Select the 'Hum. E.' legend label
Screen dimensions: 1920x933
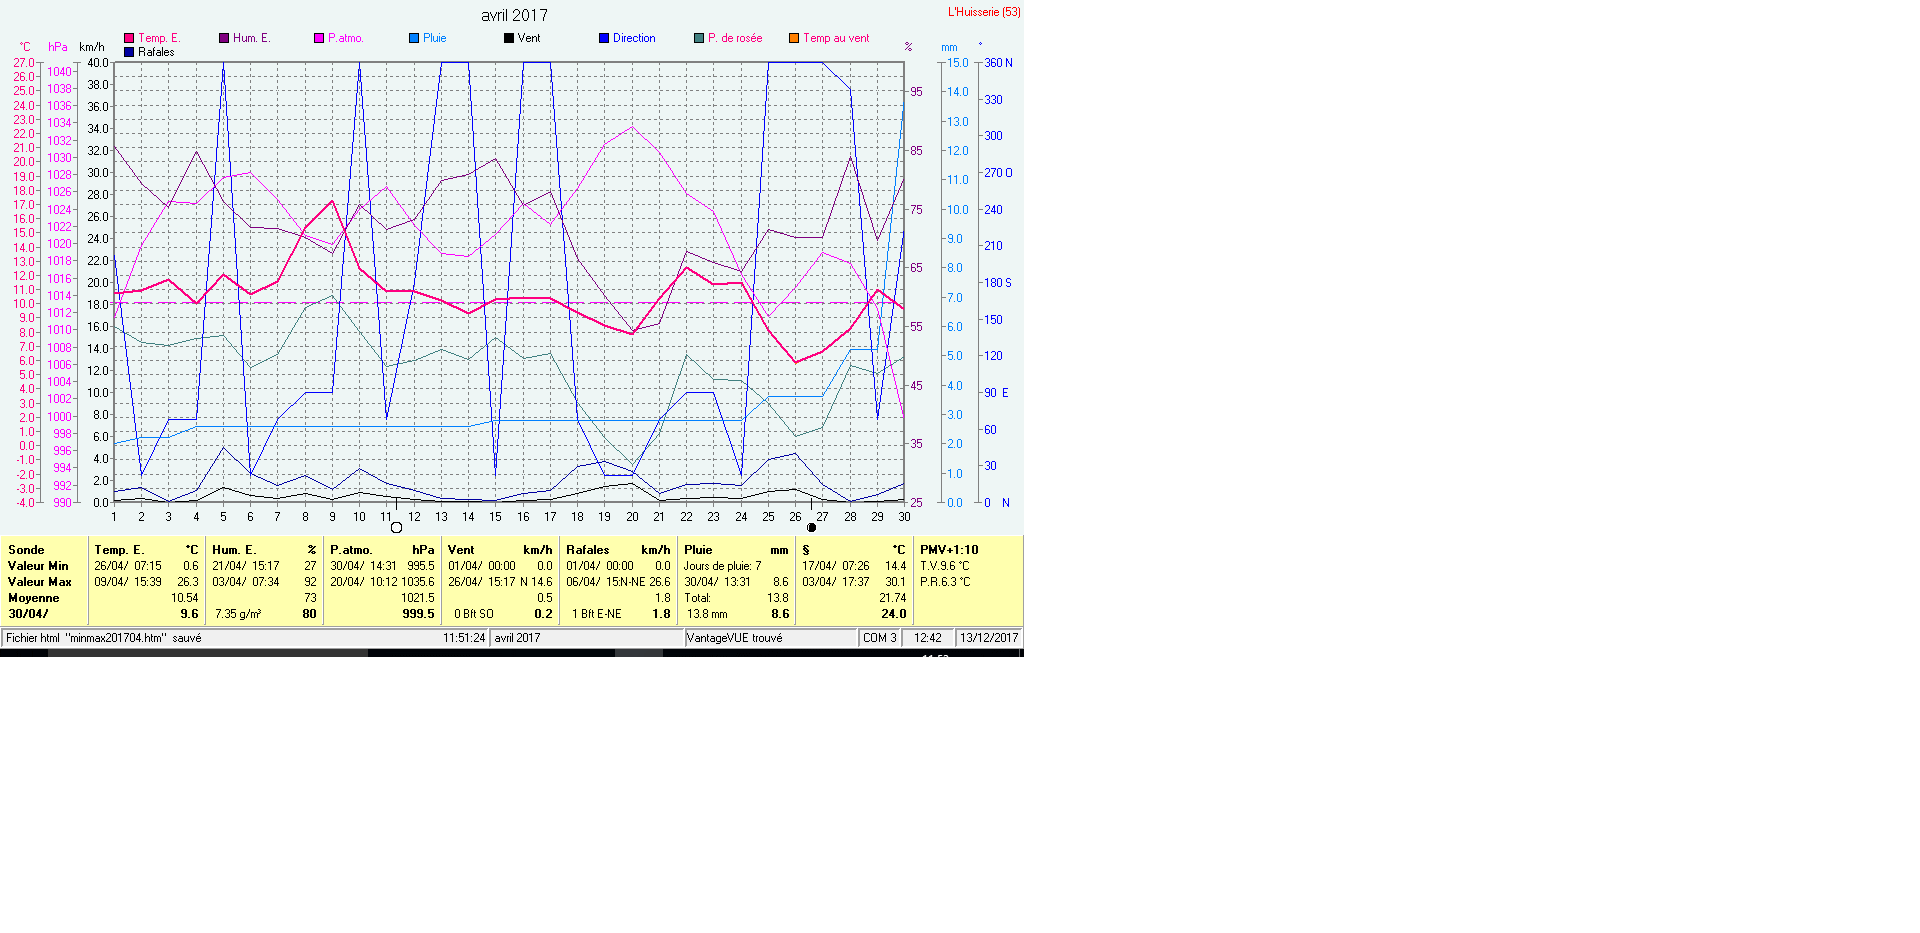click(x=252, y=38)
